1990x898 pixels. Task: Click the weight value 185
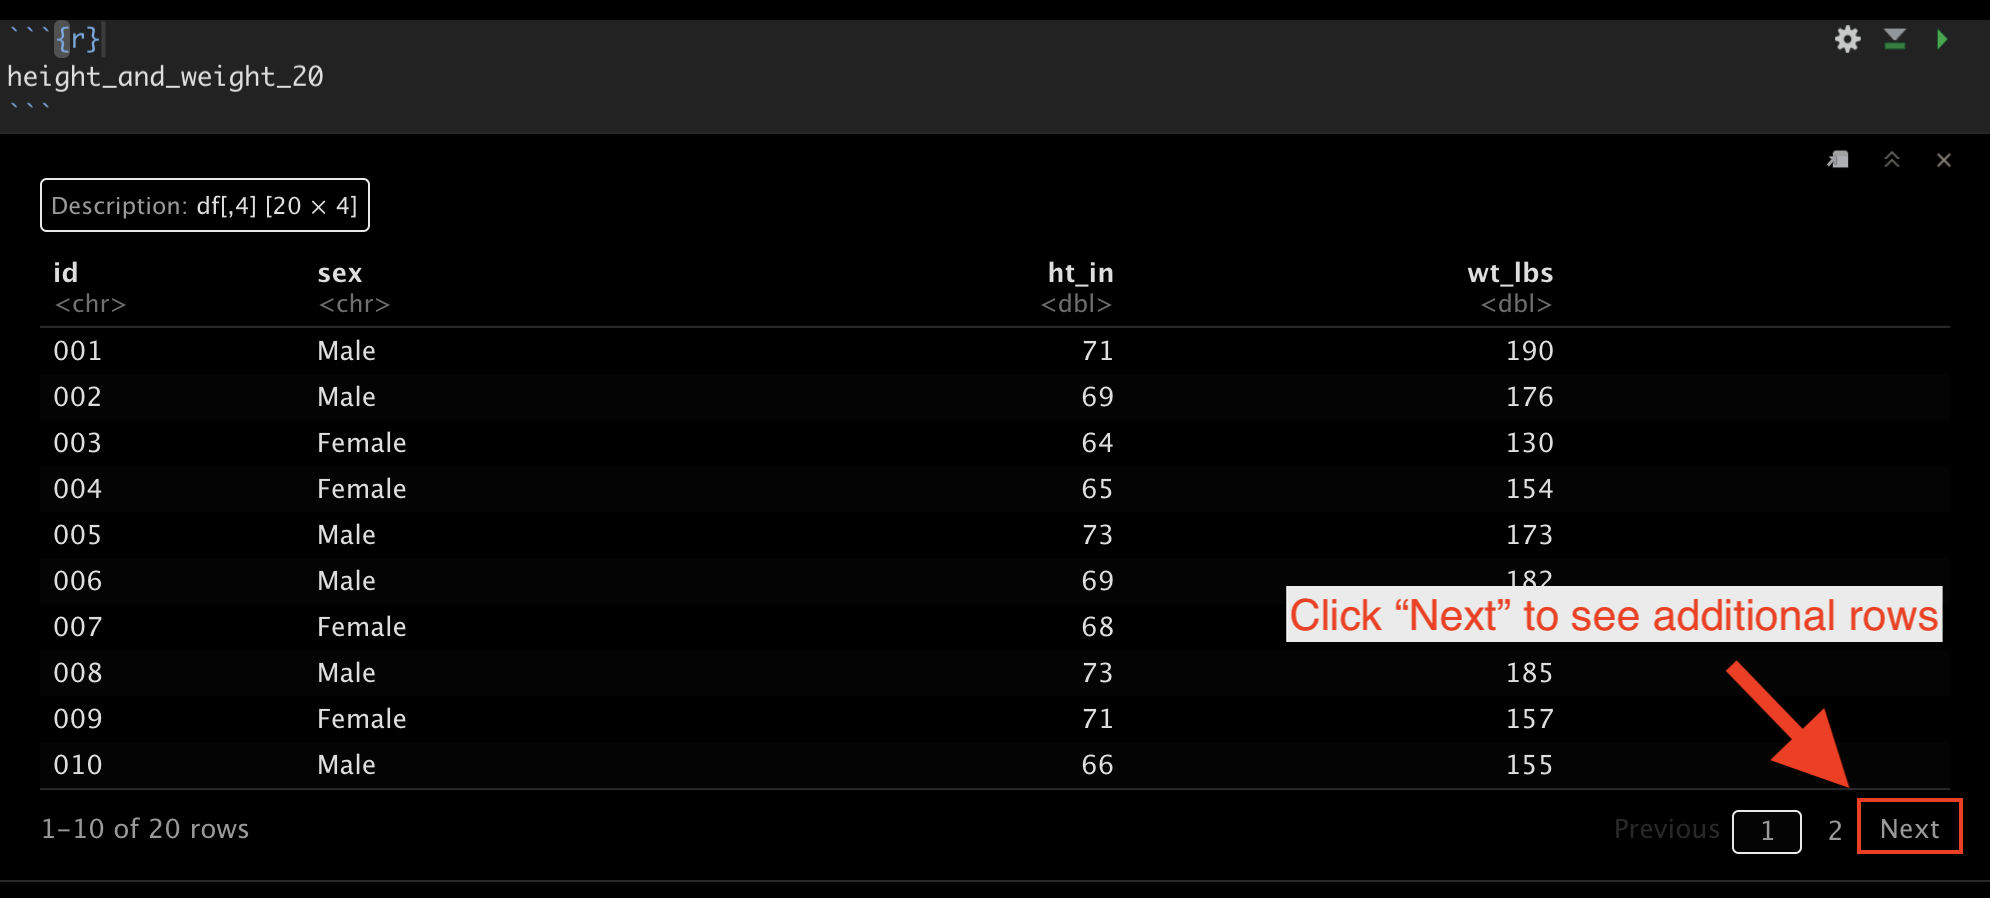tap(1529, 673)
